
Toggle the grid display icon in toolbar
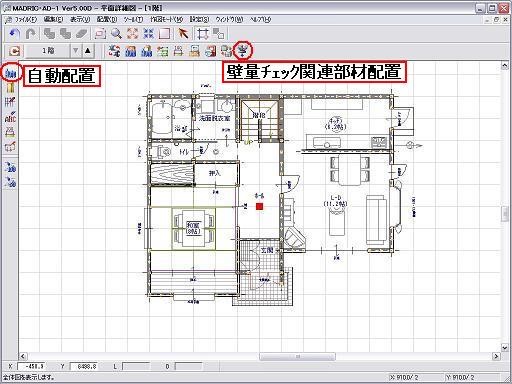pos(203,34)
